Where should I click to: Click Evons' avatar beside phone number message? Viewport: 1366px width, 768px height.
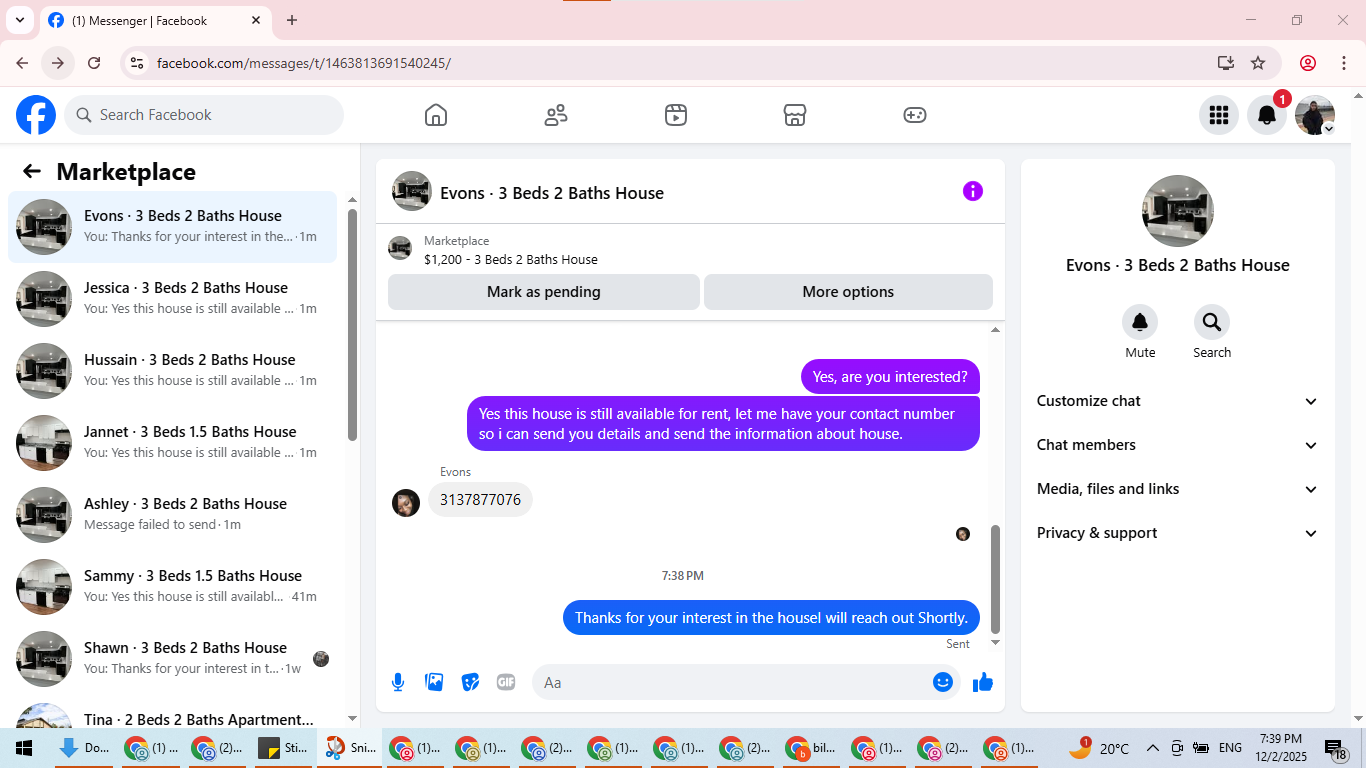point(406,503)
